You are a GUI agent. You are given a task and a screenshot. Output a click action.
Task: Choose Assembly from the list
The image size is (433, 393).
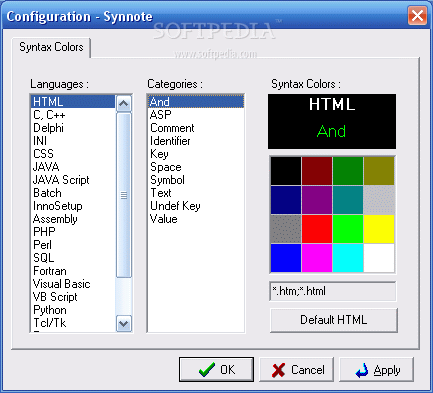pos(73,219)
